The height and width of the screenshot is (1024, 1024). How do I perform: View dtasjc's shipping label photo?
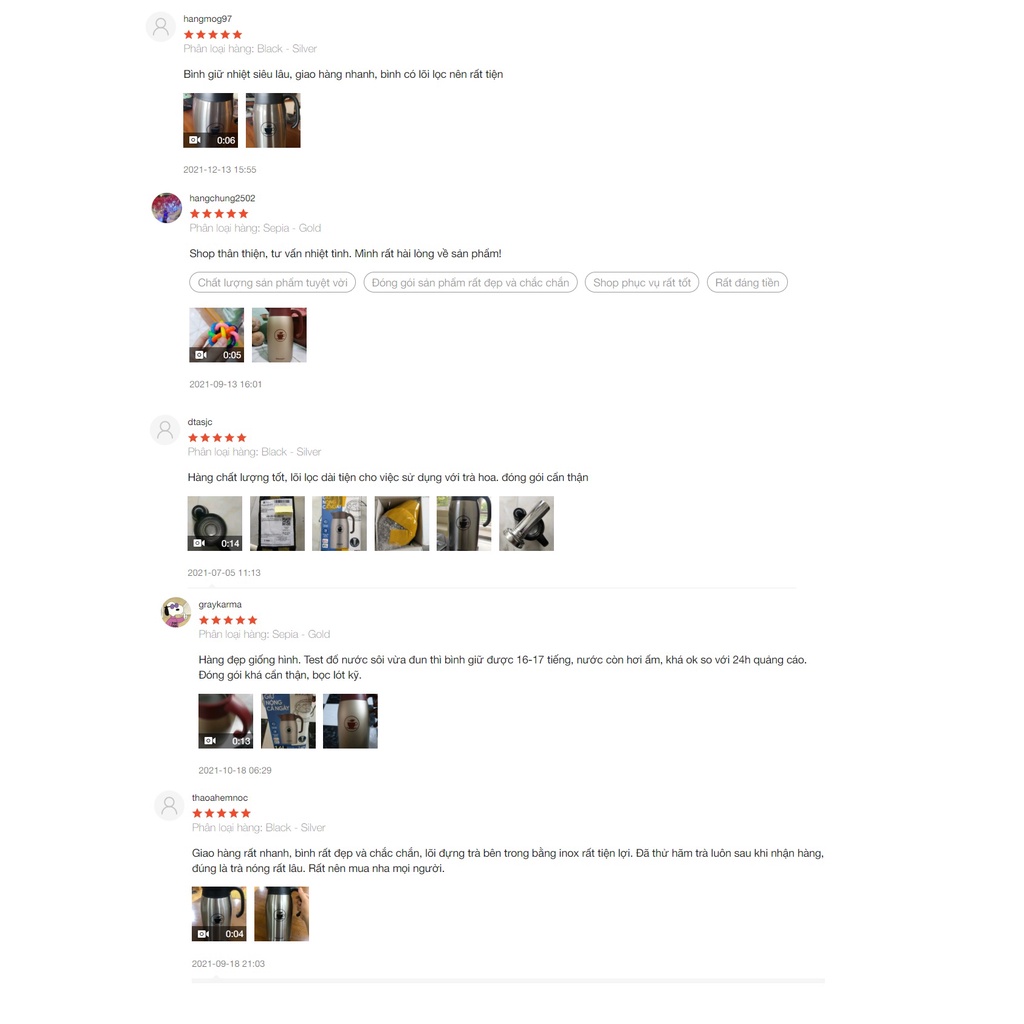point(278,523)
